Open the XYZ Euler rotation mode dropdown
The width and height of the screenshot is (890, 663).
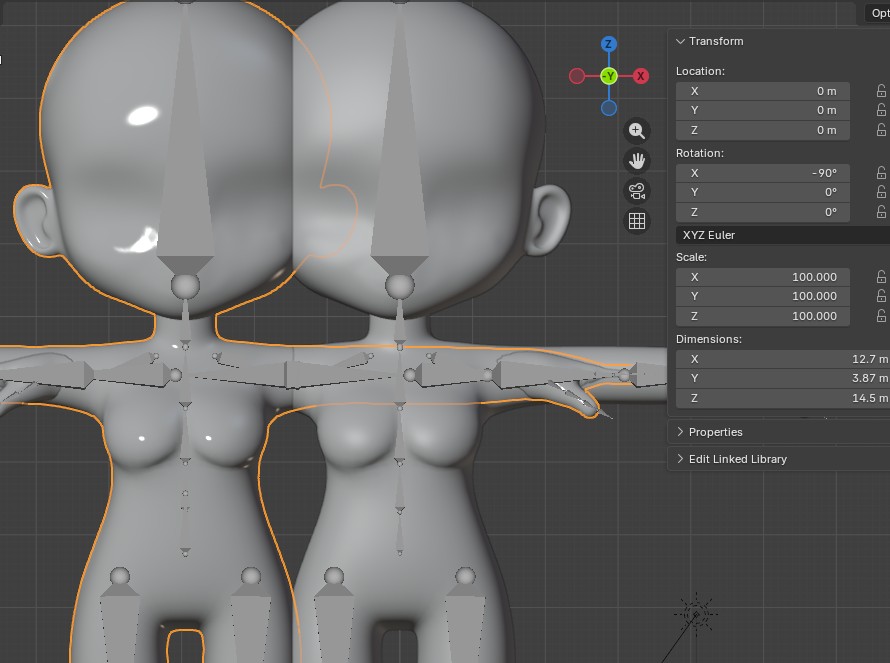point(782,235)
